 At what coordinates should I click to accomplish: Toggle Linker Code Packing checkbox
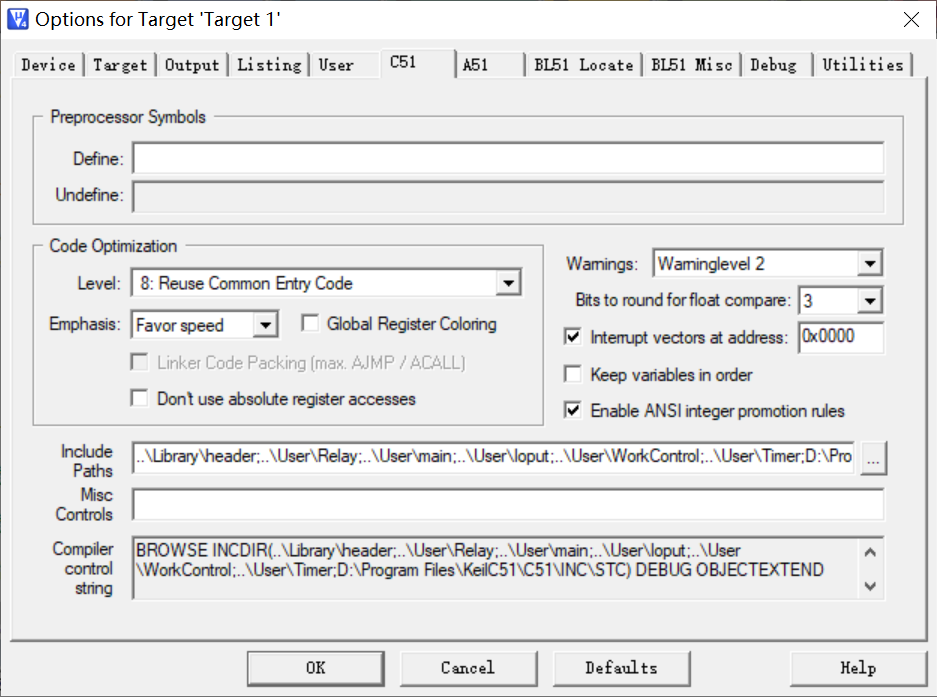(139, 362)
